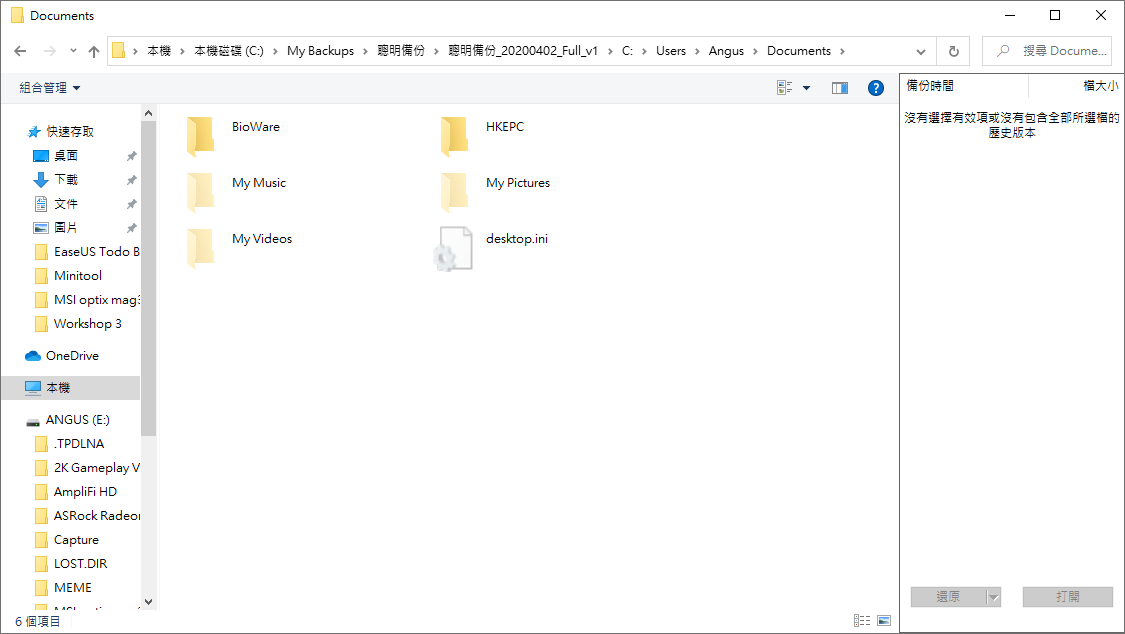The image size is (1125, 634).
Task: Click Angus breadcrumb segment
Action: click(x=726, y=51)
